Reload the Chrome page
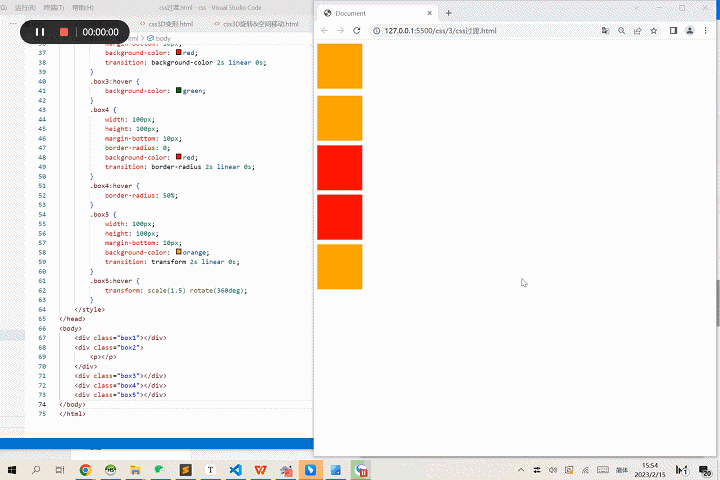 coord(356,31)
